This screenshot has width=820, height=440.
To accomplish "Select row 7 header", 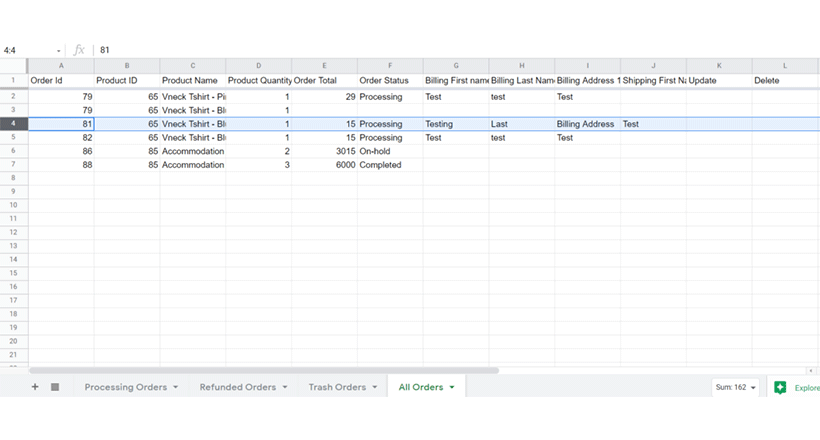I will tap(14, 164).
